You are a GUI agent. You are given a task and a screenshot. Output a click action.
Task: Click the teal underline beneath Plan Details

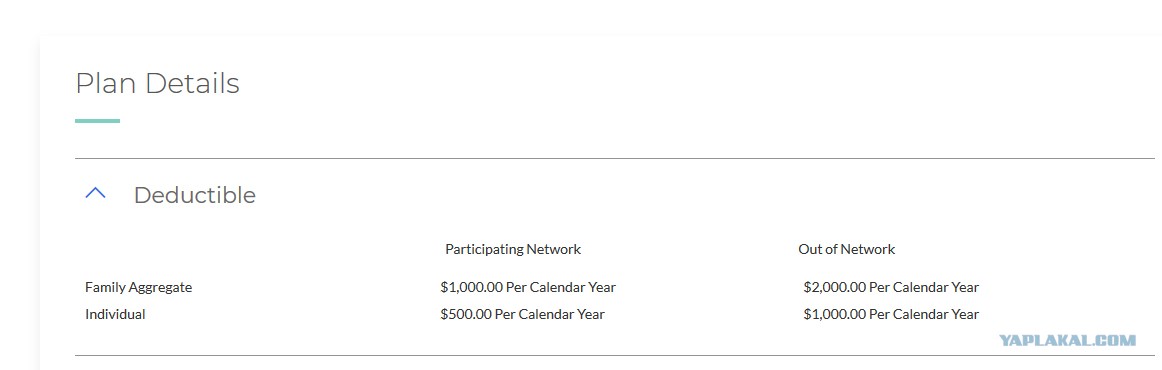point(97,121)
